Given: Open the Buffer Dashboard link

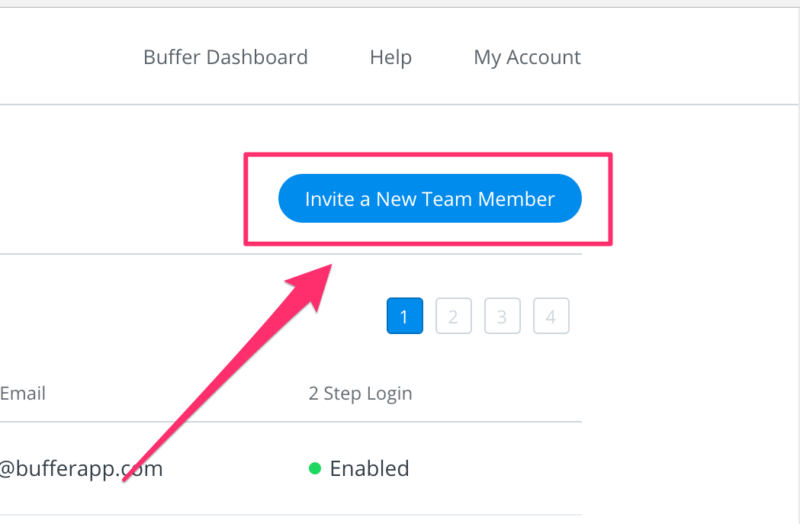Looking at the screenshot, I should point(225,57).
